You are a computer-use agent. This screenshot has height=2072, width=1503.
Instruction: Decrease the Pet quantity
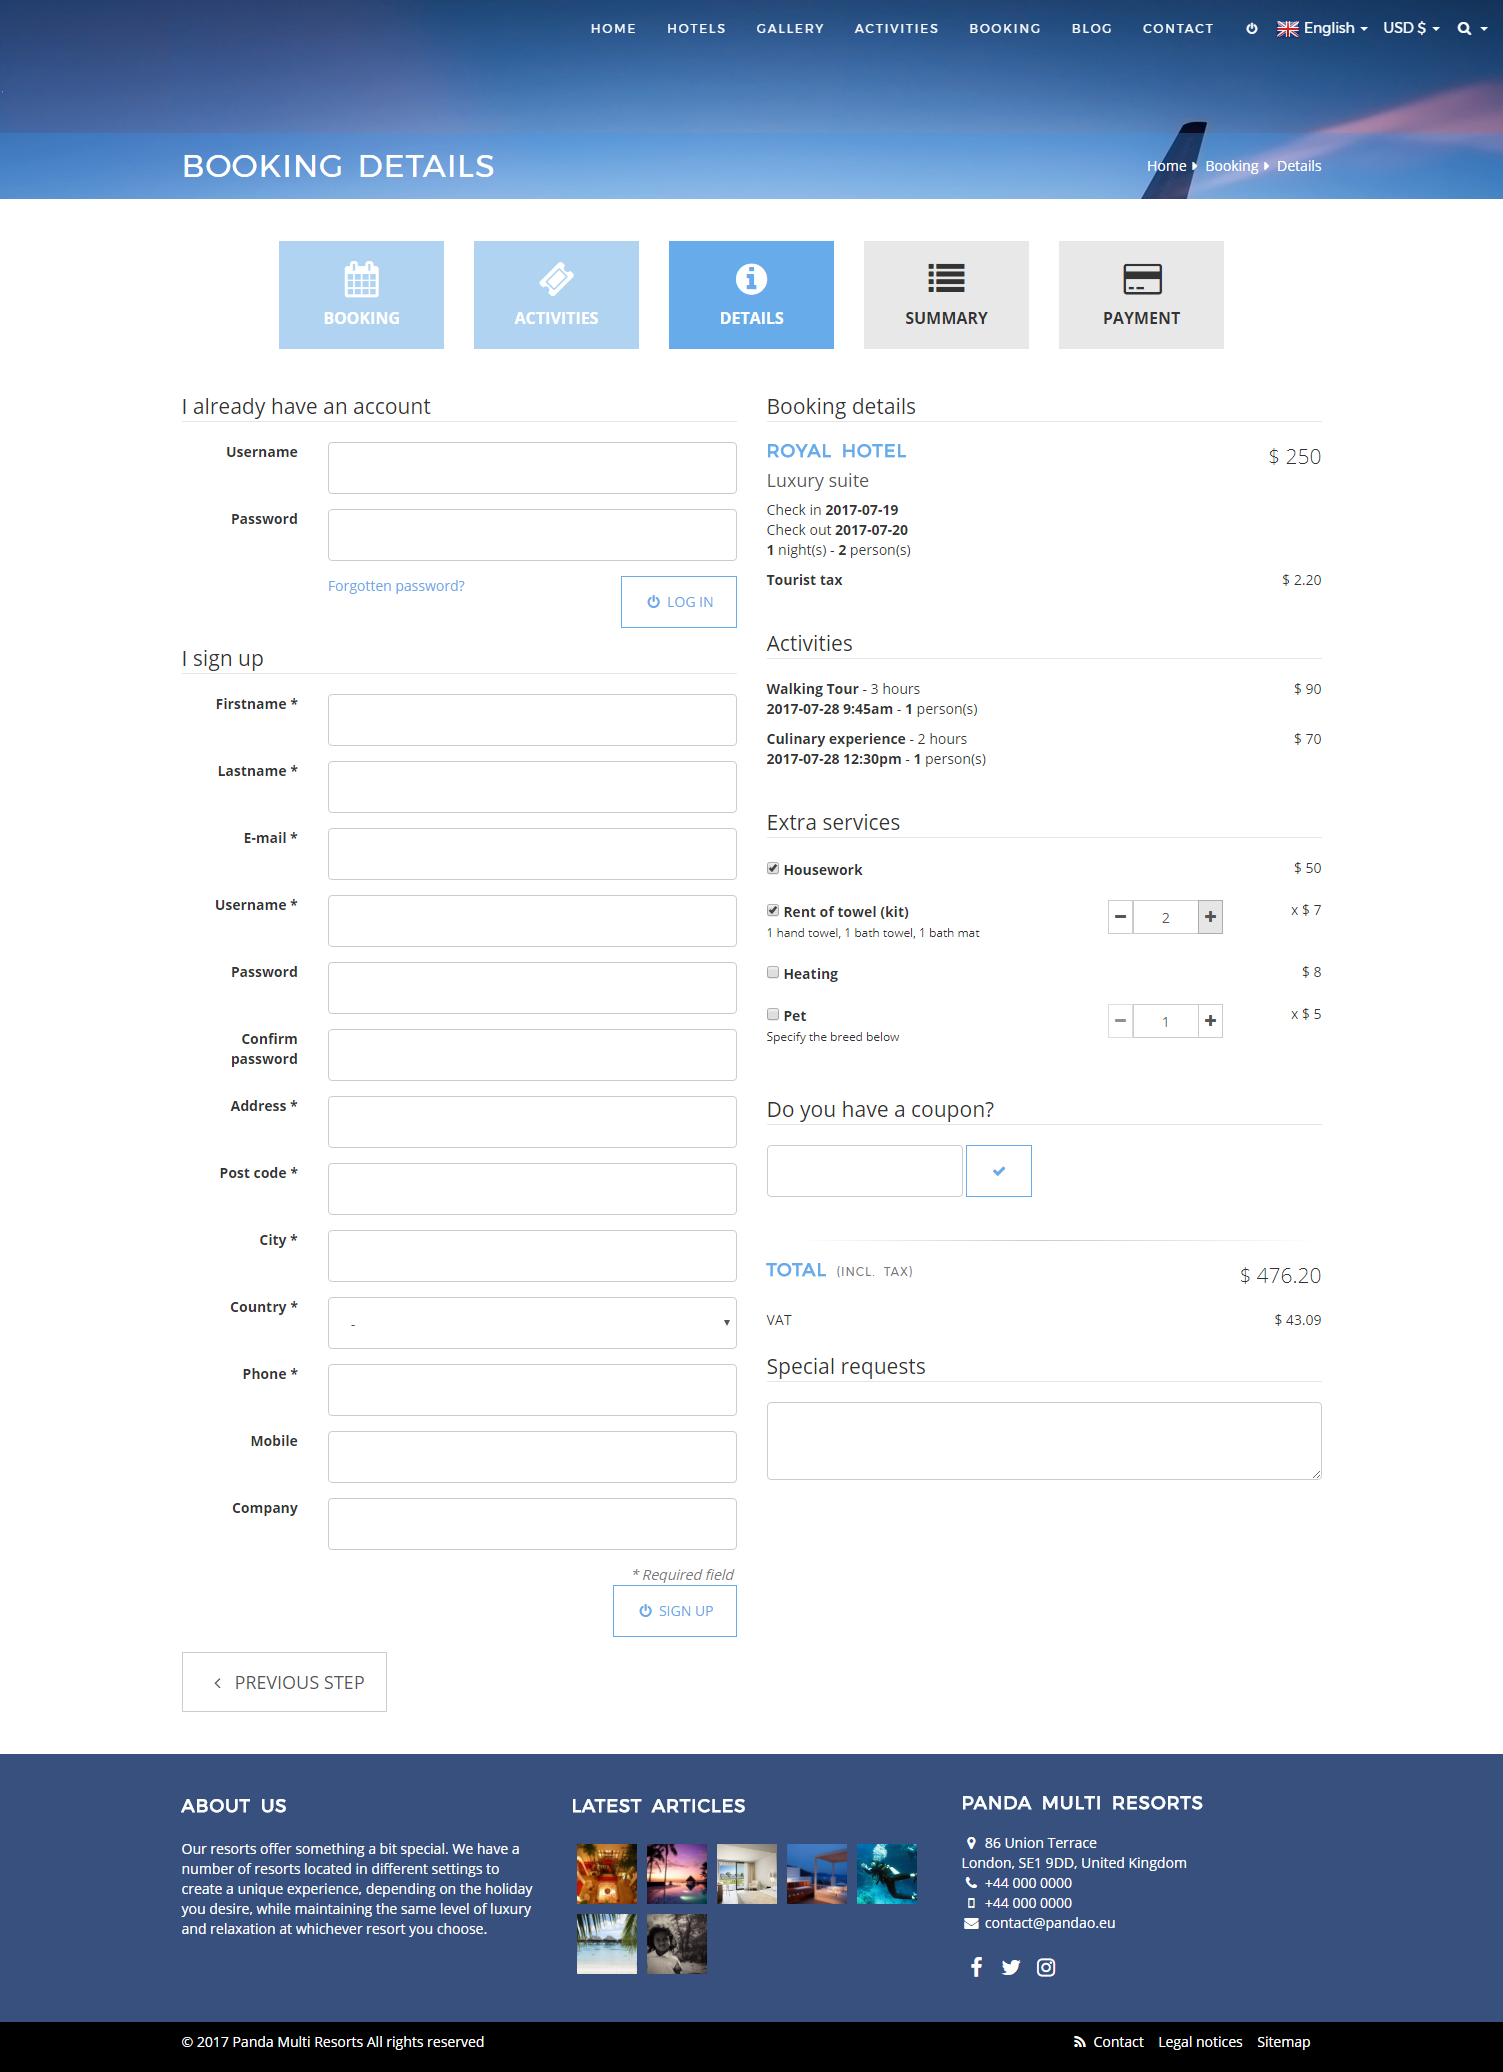pyautogui.click(x=1121, y=1021)
